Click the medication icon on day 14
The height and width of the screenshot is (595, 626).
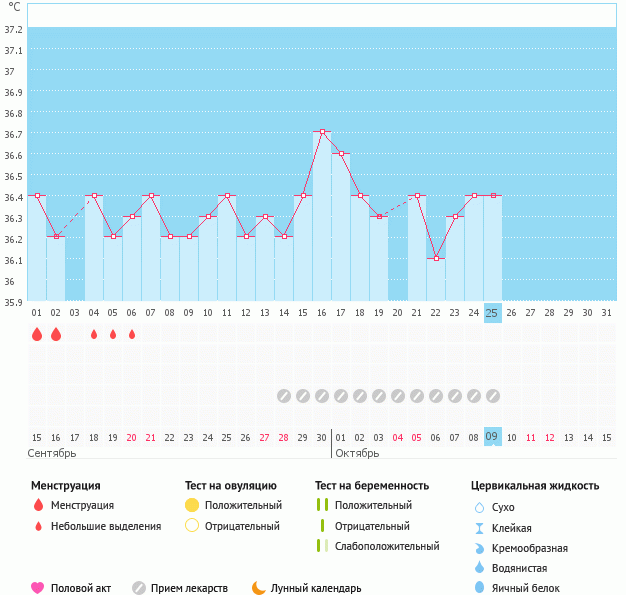tap(284, 396)
